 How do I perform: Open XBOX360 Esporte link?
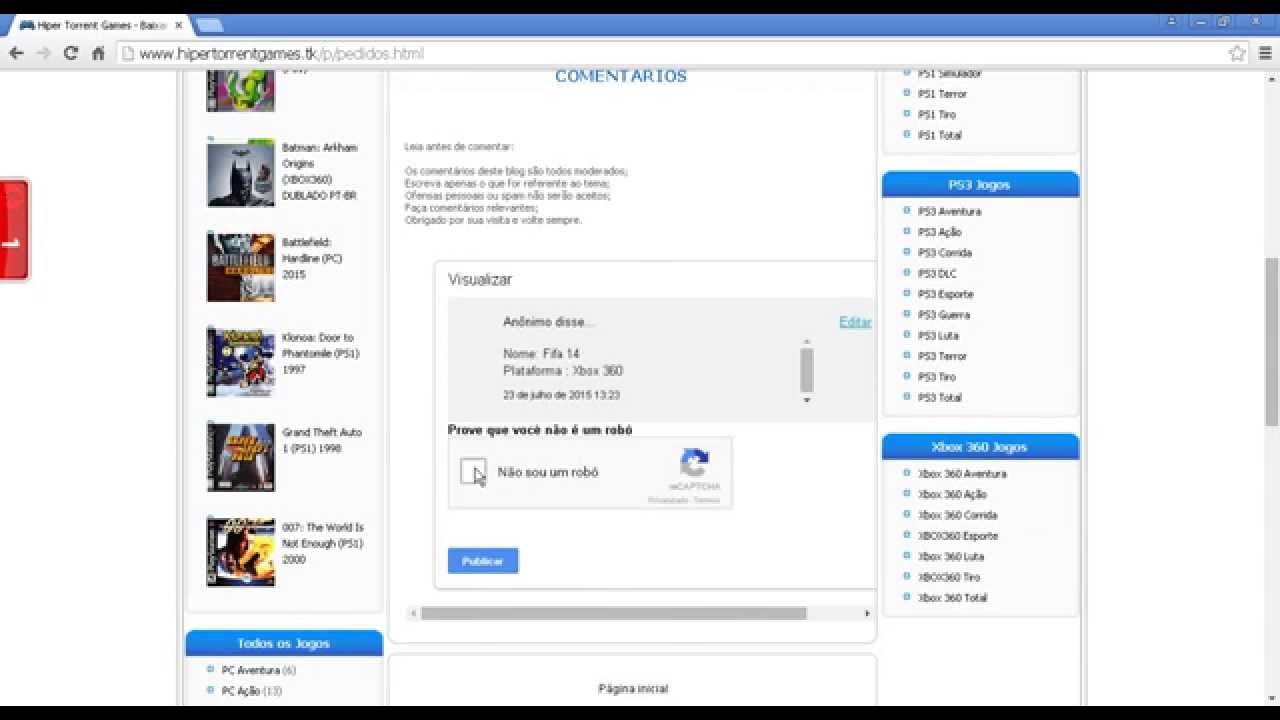click(x=958, y=536)
